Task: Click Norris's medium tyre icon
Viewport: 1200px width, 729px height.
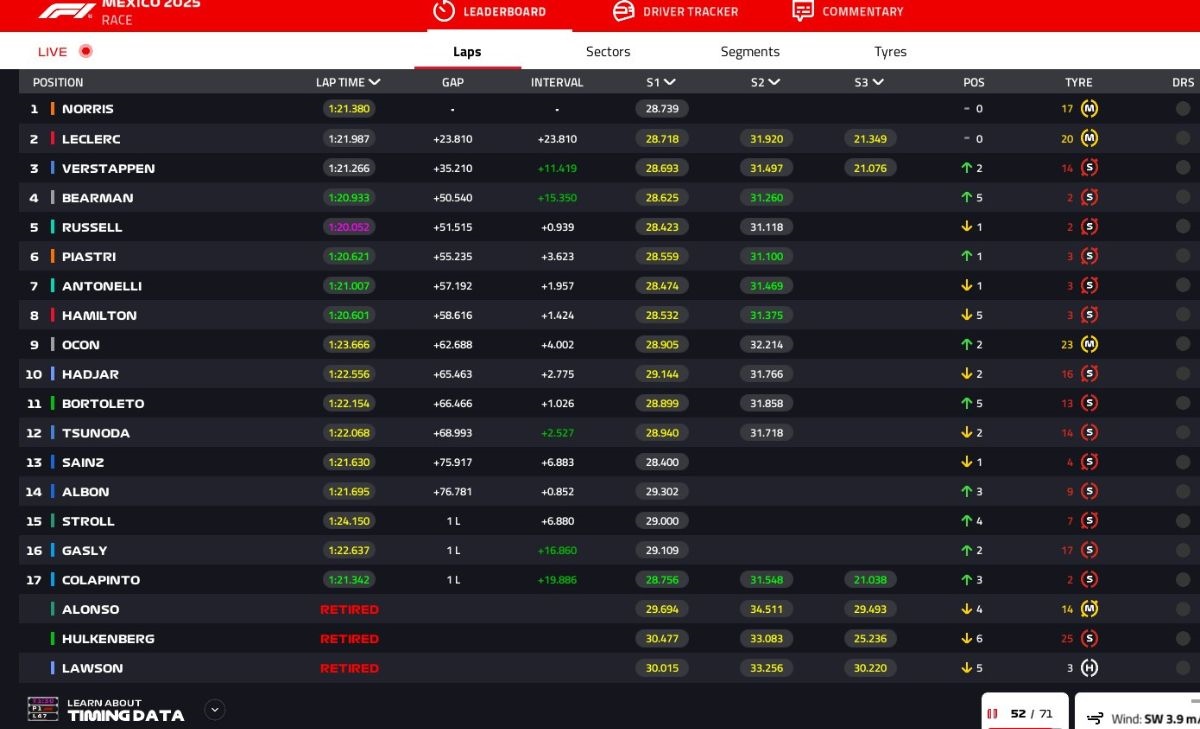Action: click(x=1089, y=109)
